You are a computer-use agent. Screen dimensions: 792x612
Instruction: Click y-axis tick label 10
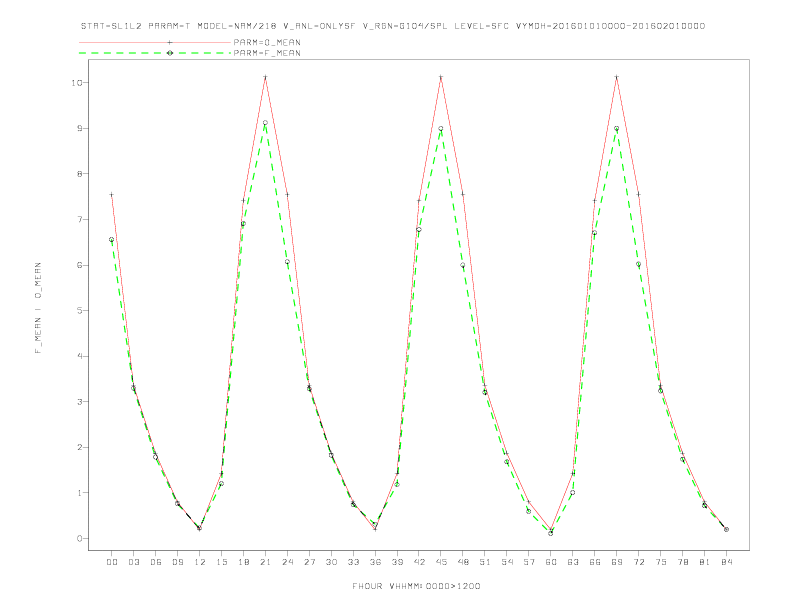click(76, 82)
